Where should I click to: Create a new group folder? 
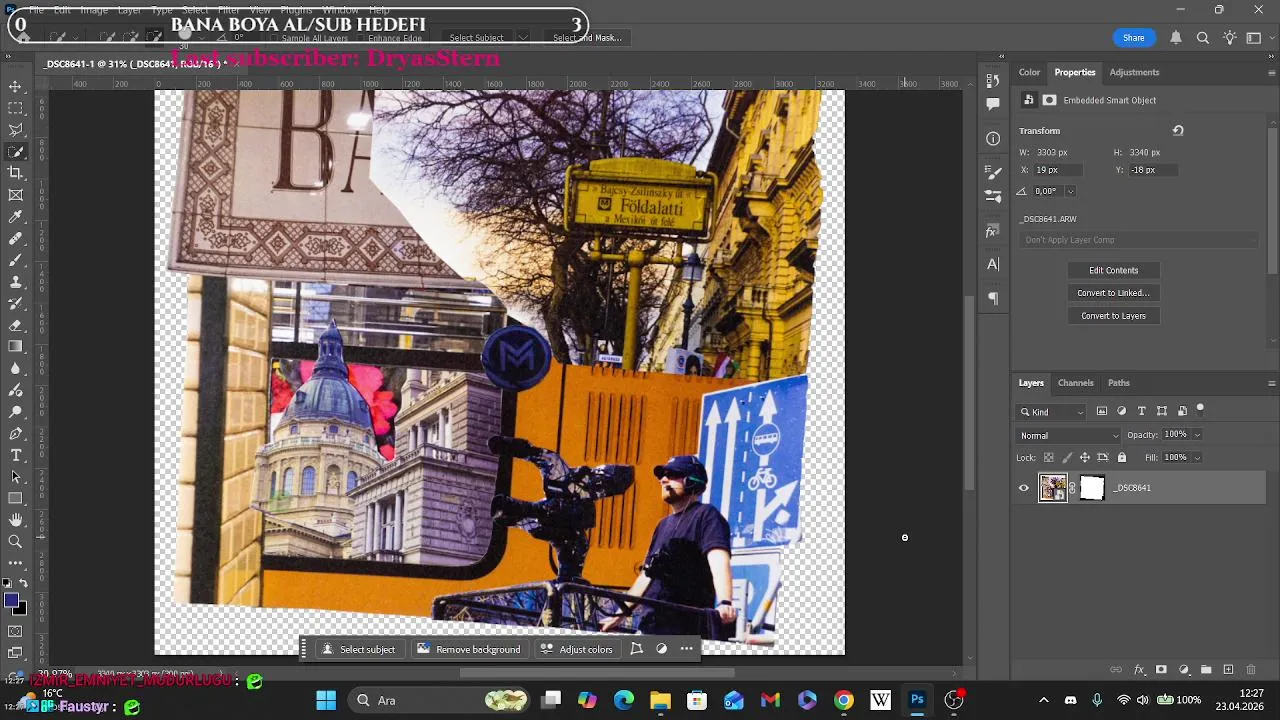click(1206, 670)
